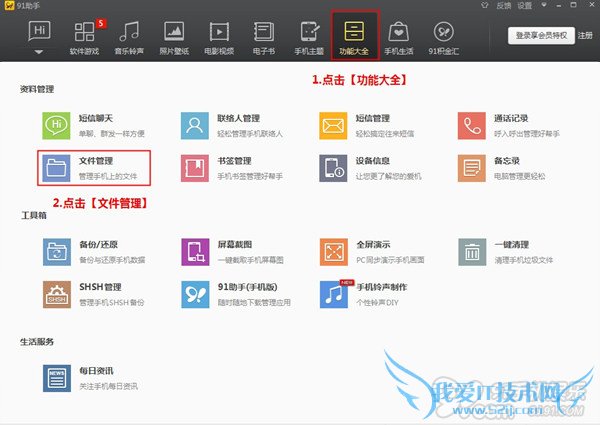Click description 清理手机垃圾文件

[523, 260]
